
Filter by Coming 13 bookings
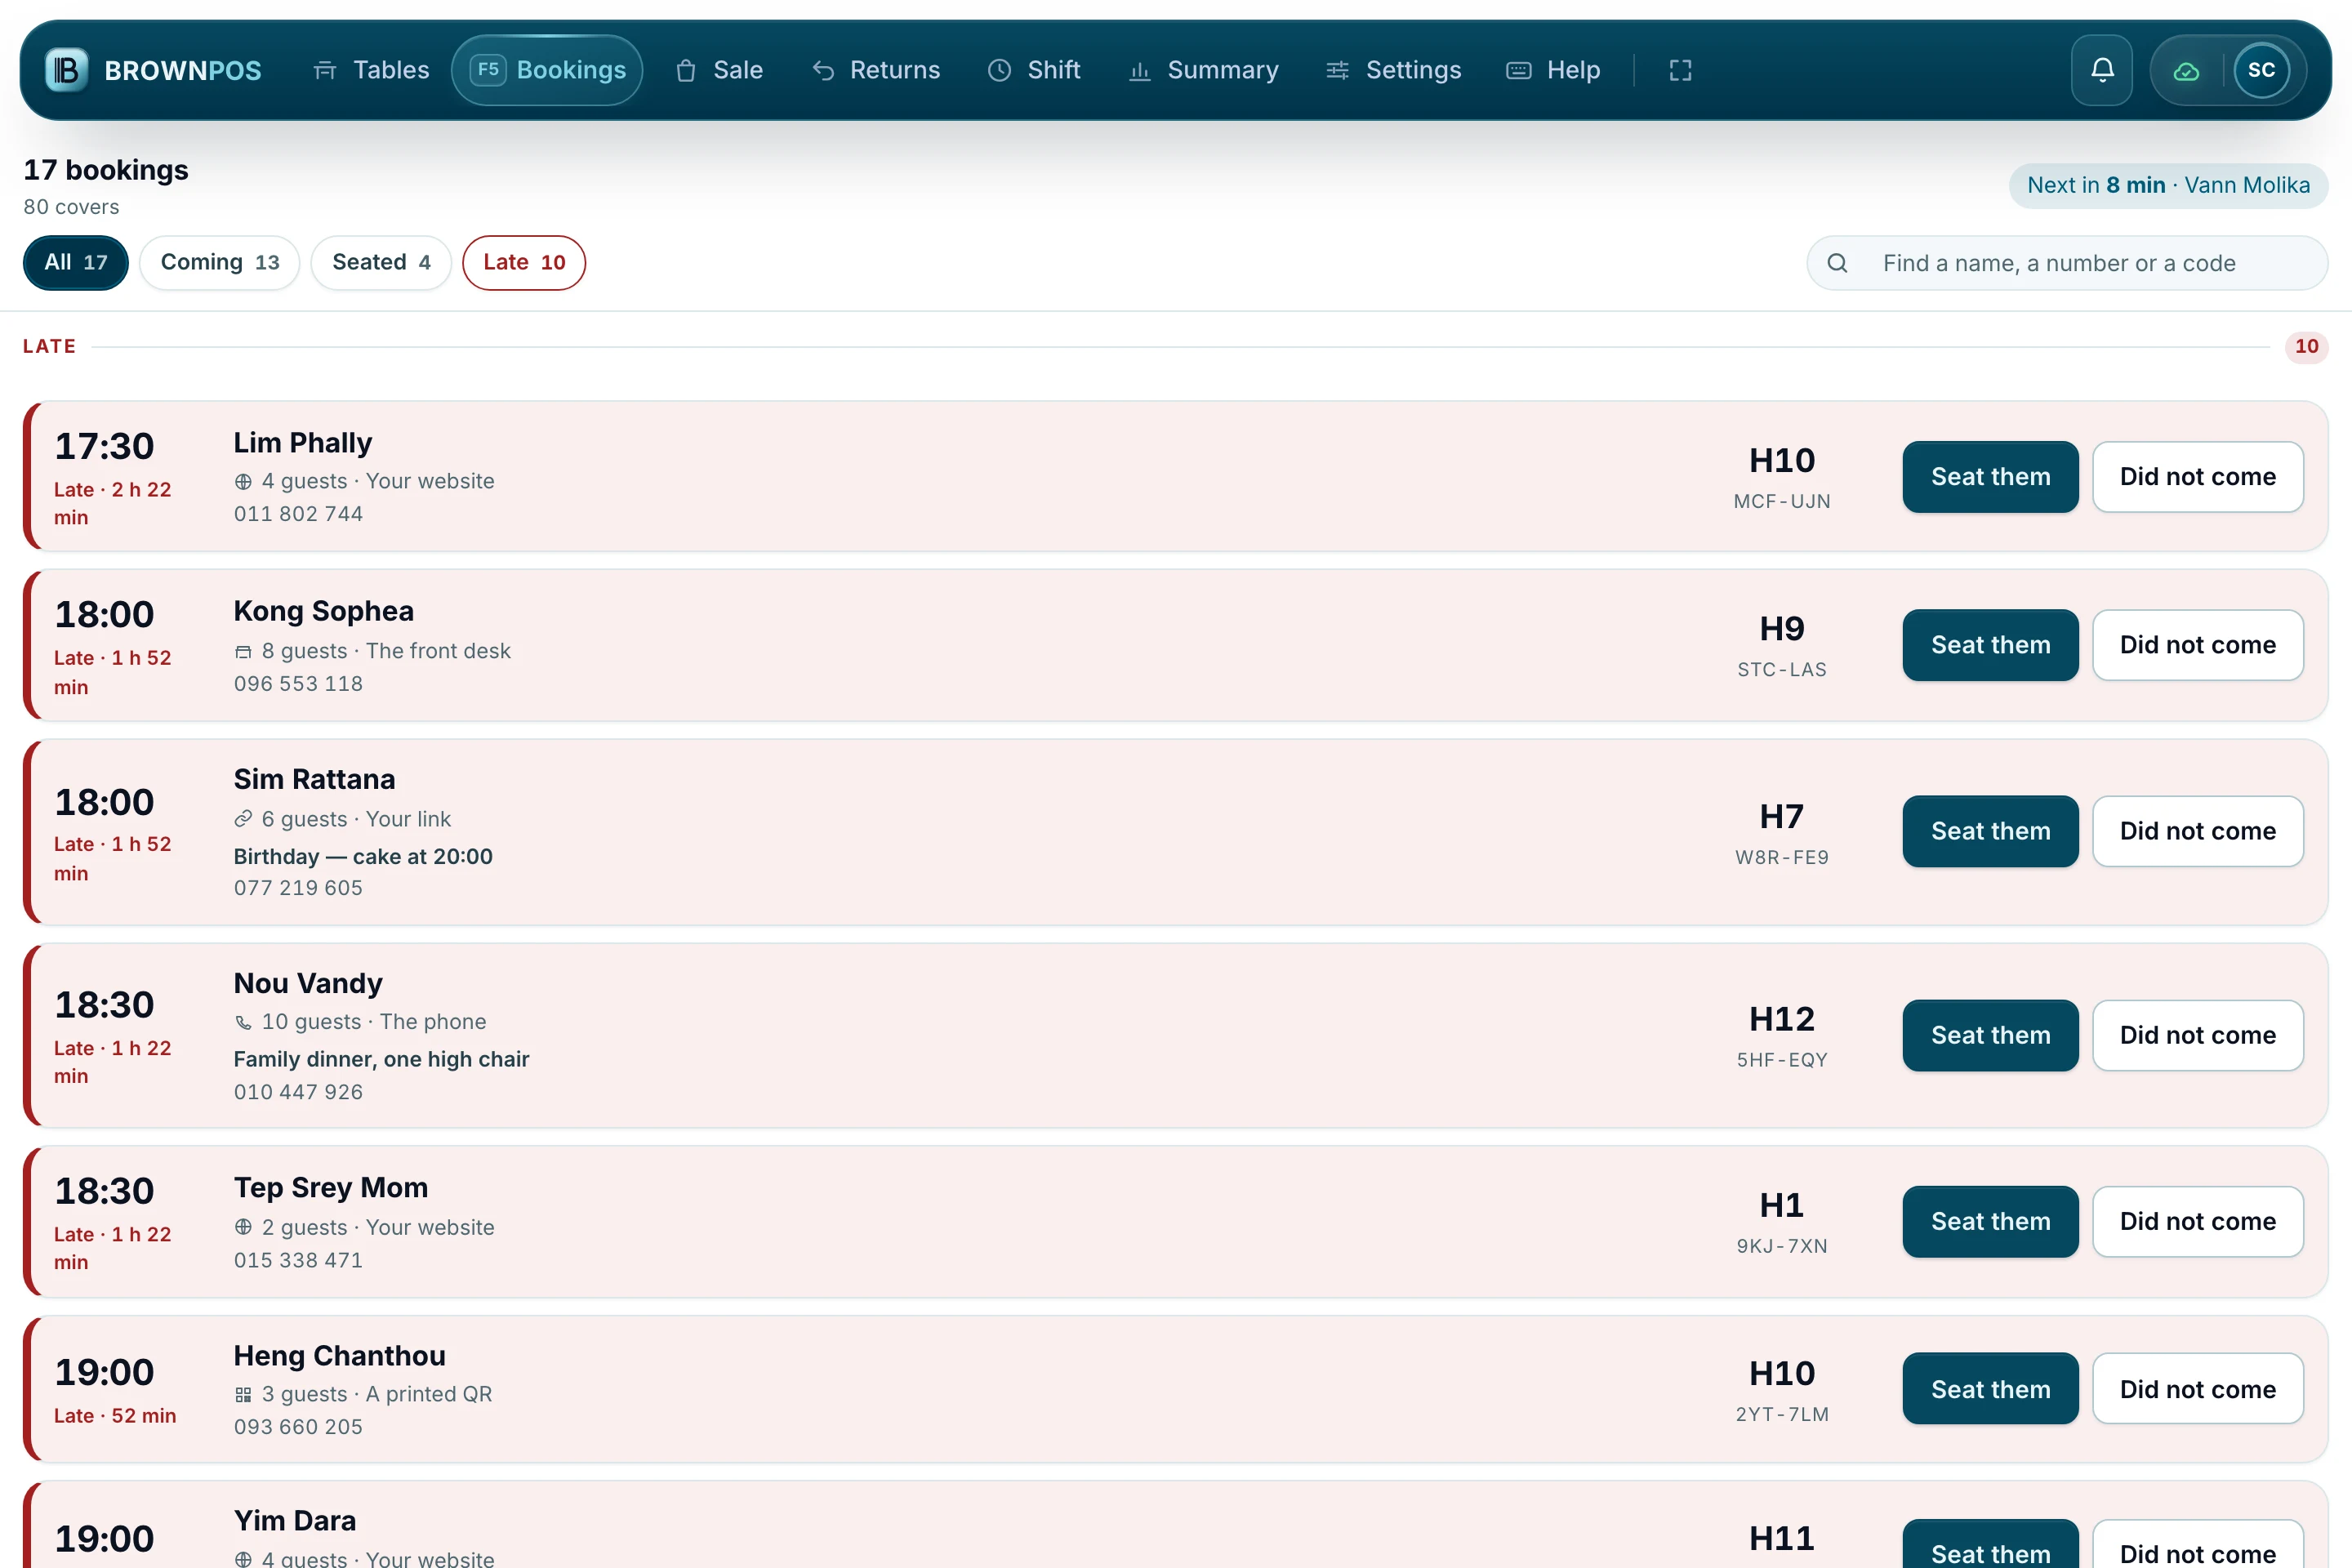pyautogui.click(x=220, y=263)
